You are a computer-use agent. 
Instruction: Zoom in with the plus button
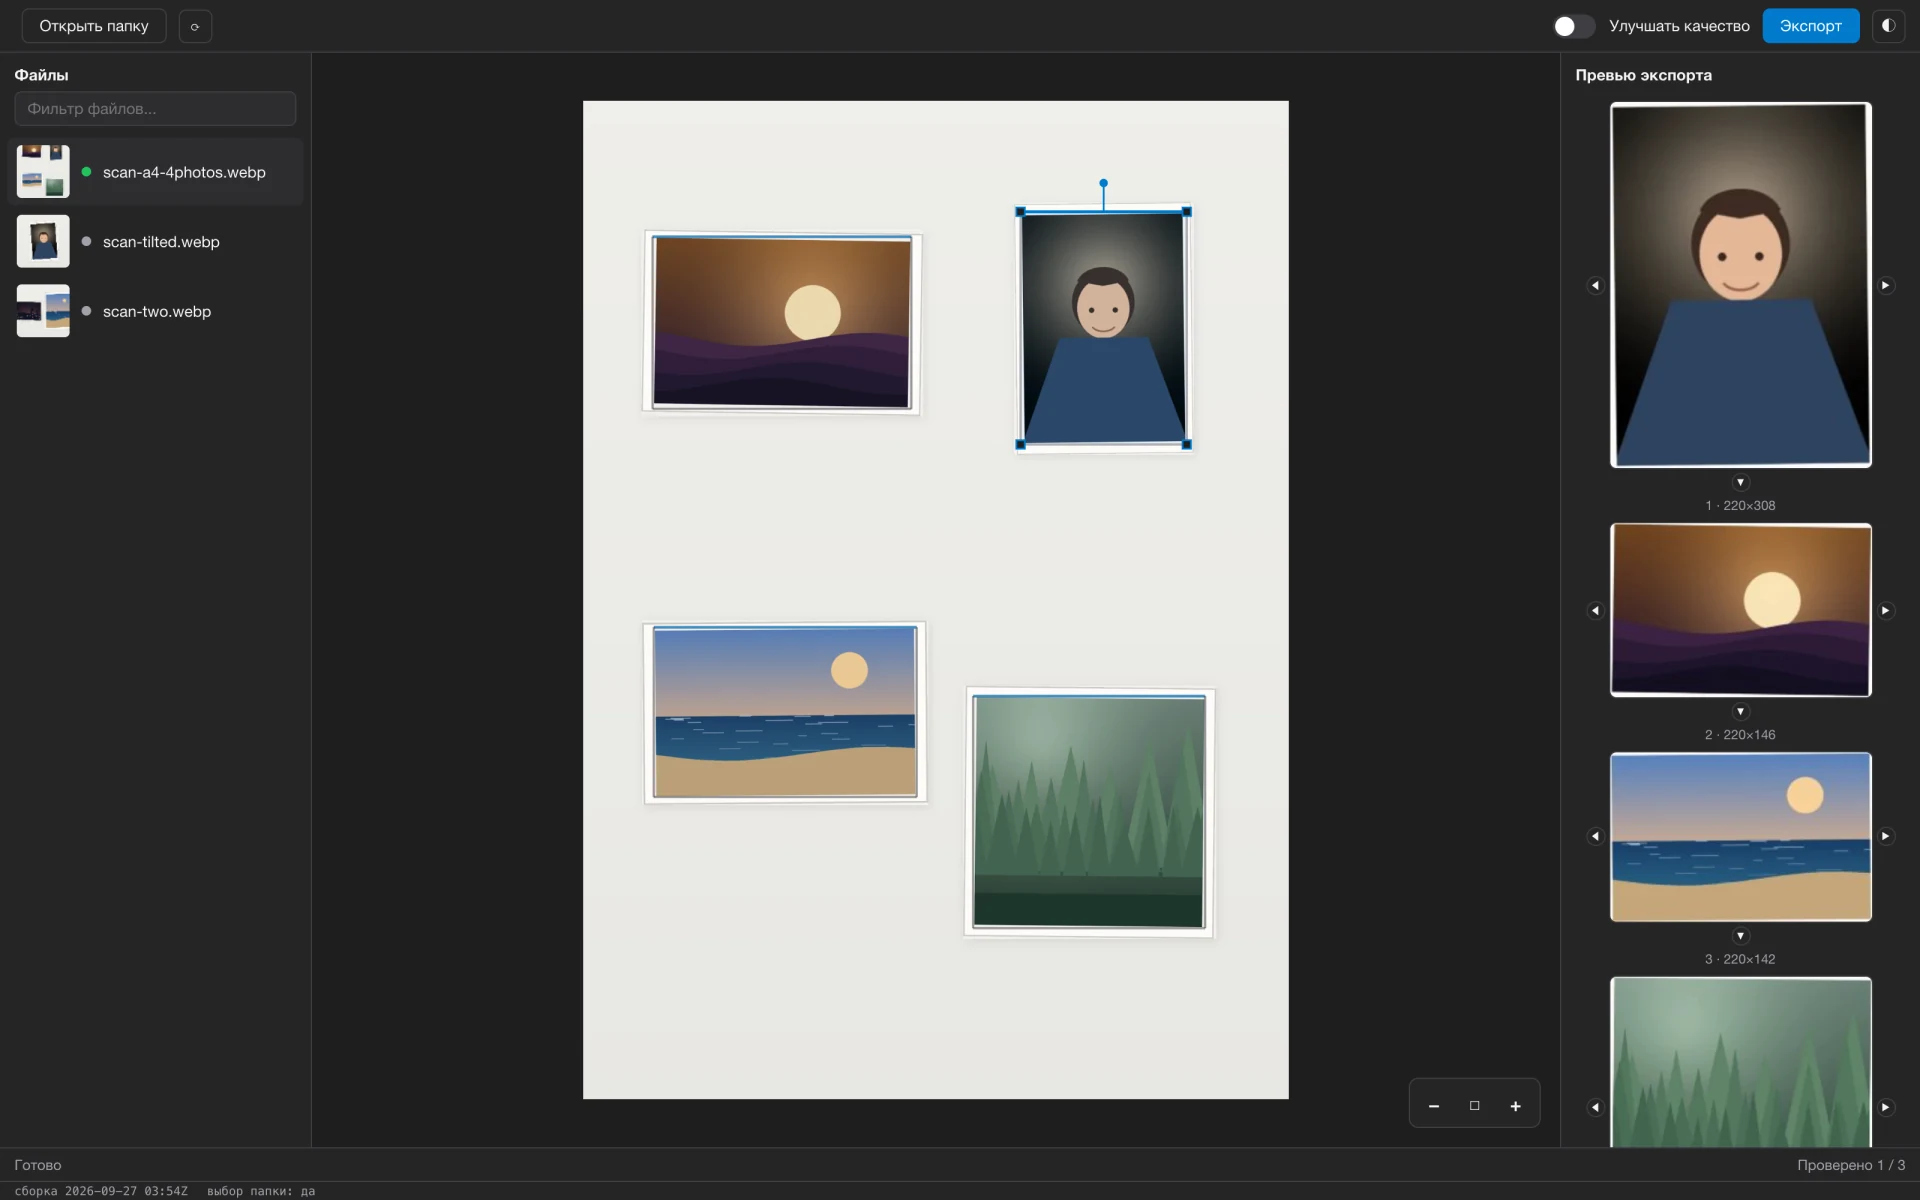(1515, 1106)
